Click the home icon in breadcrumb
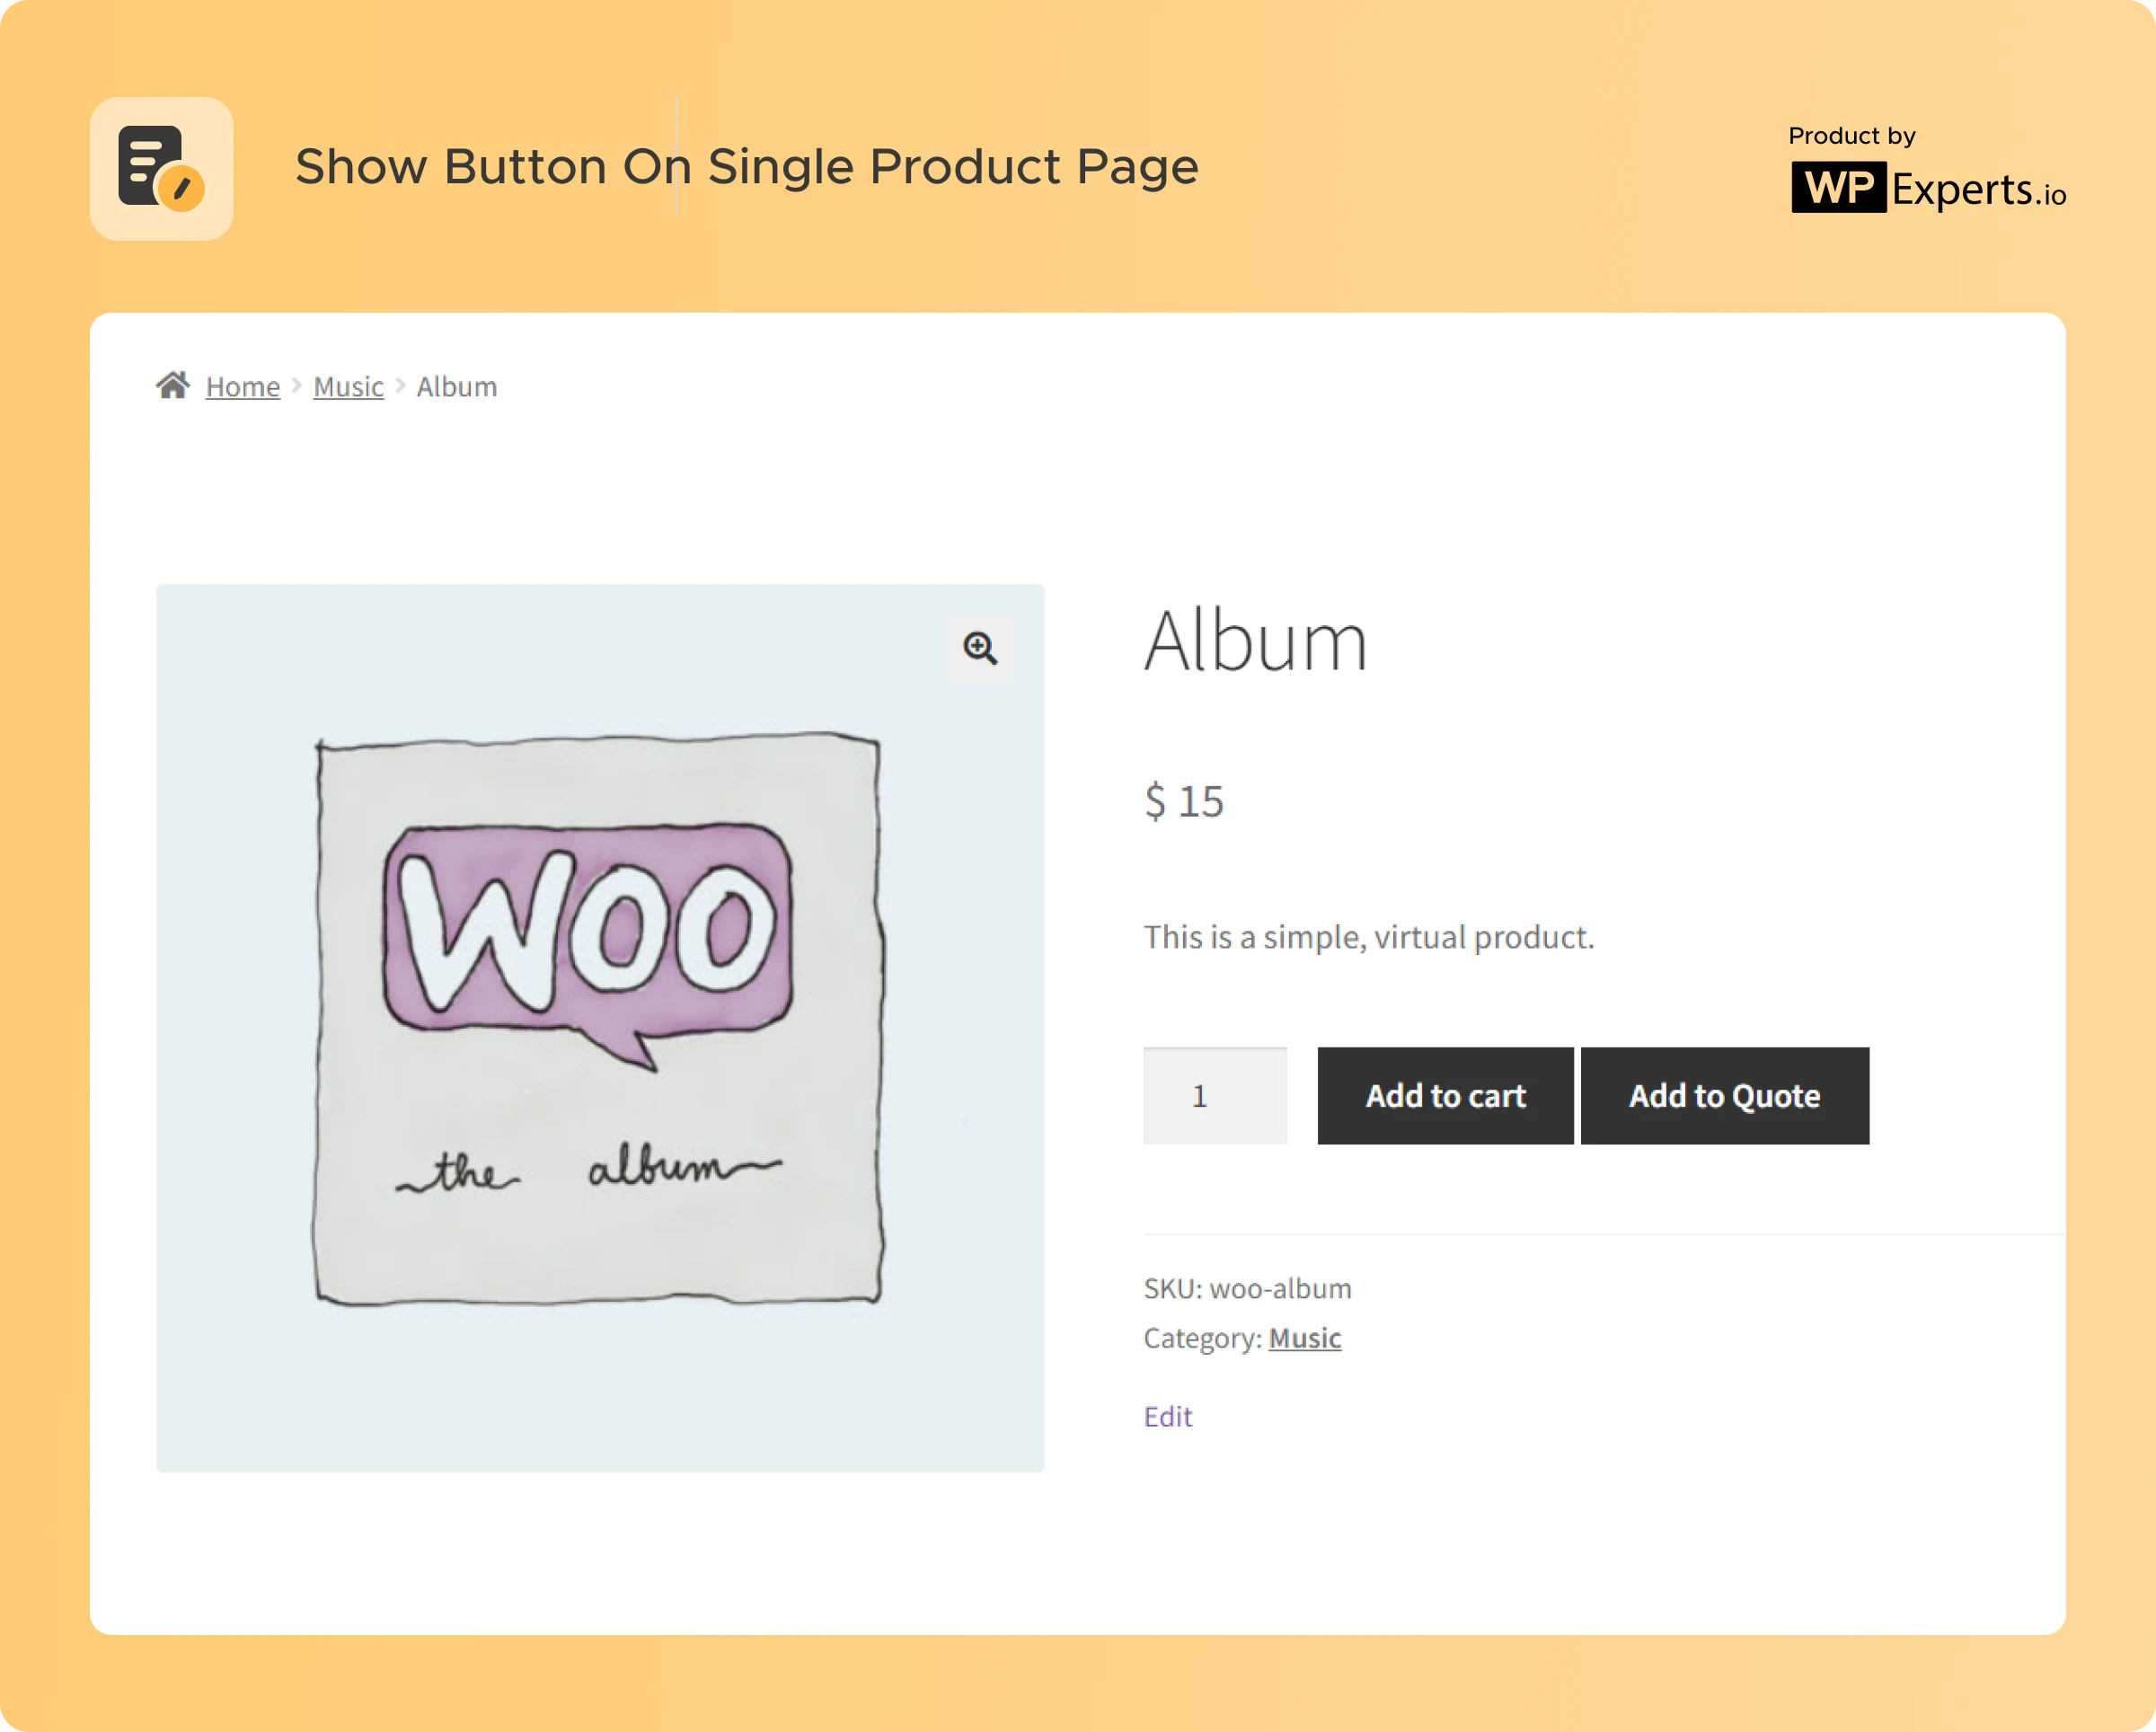The image size is (2156, 1732). [x=173, y=385]
